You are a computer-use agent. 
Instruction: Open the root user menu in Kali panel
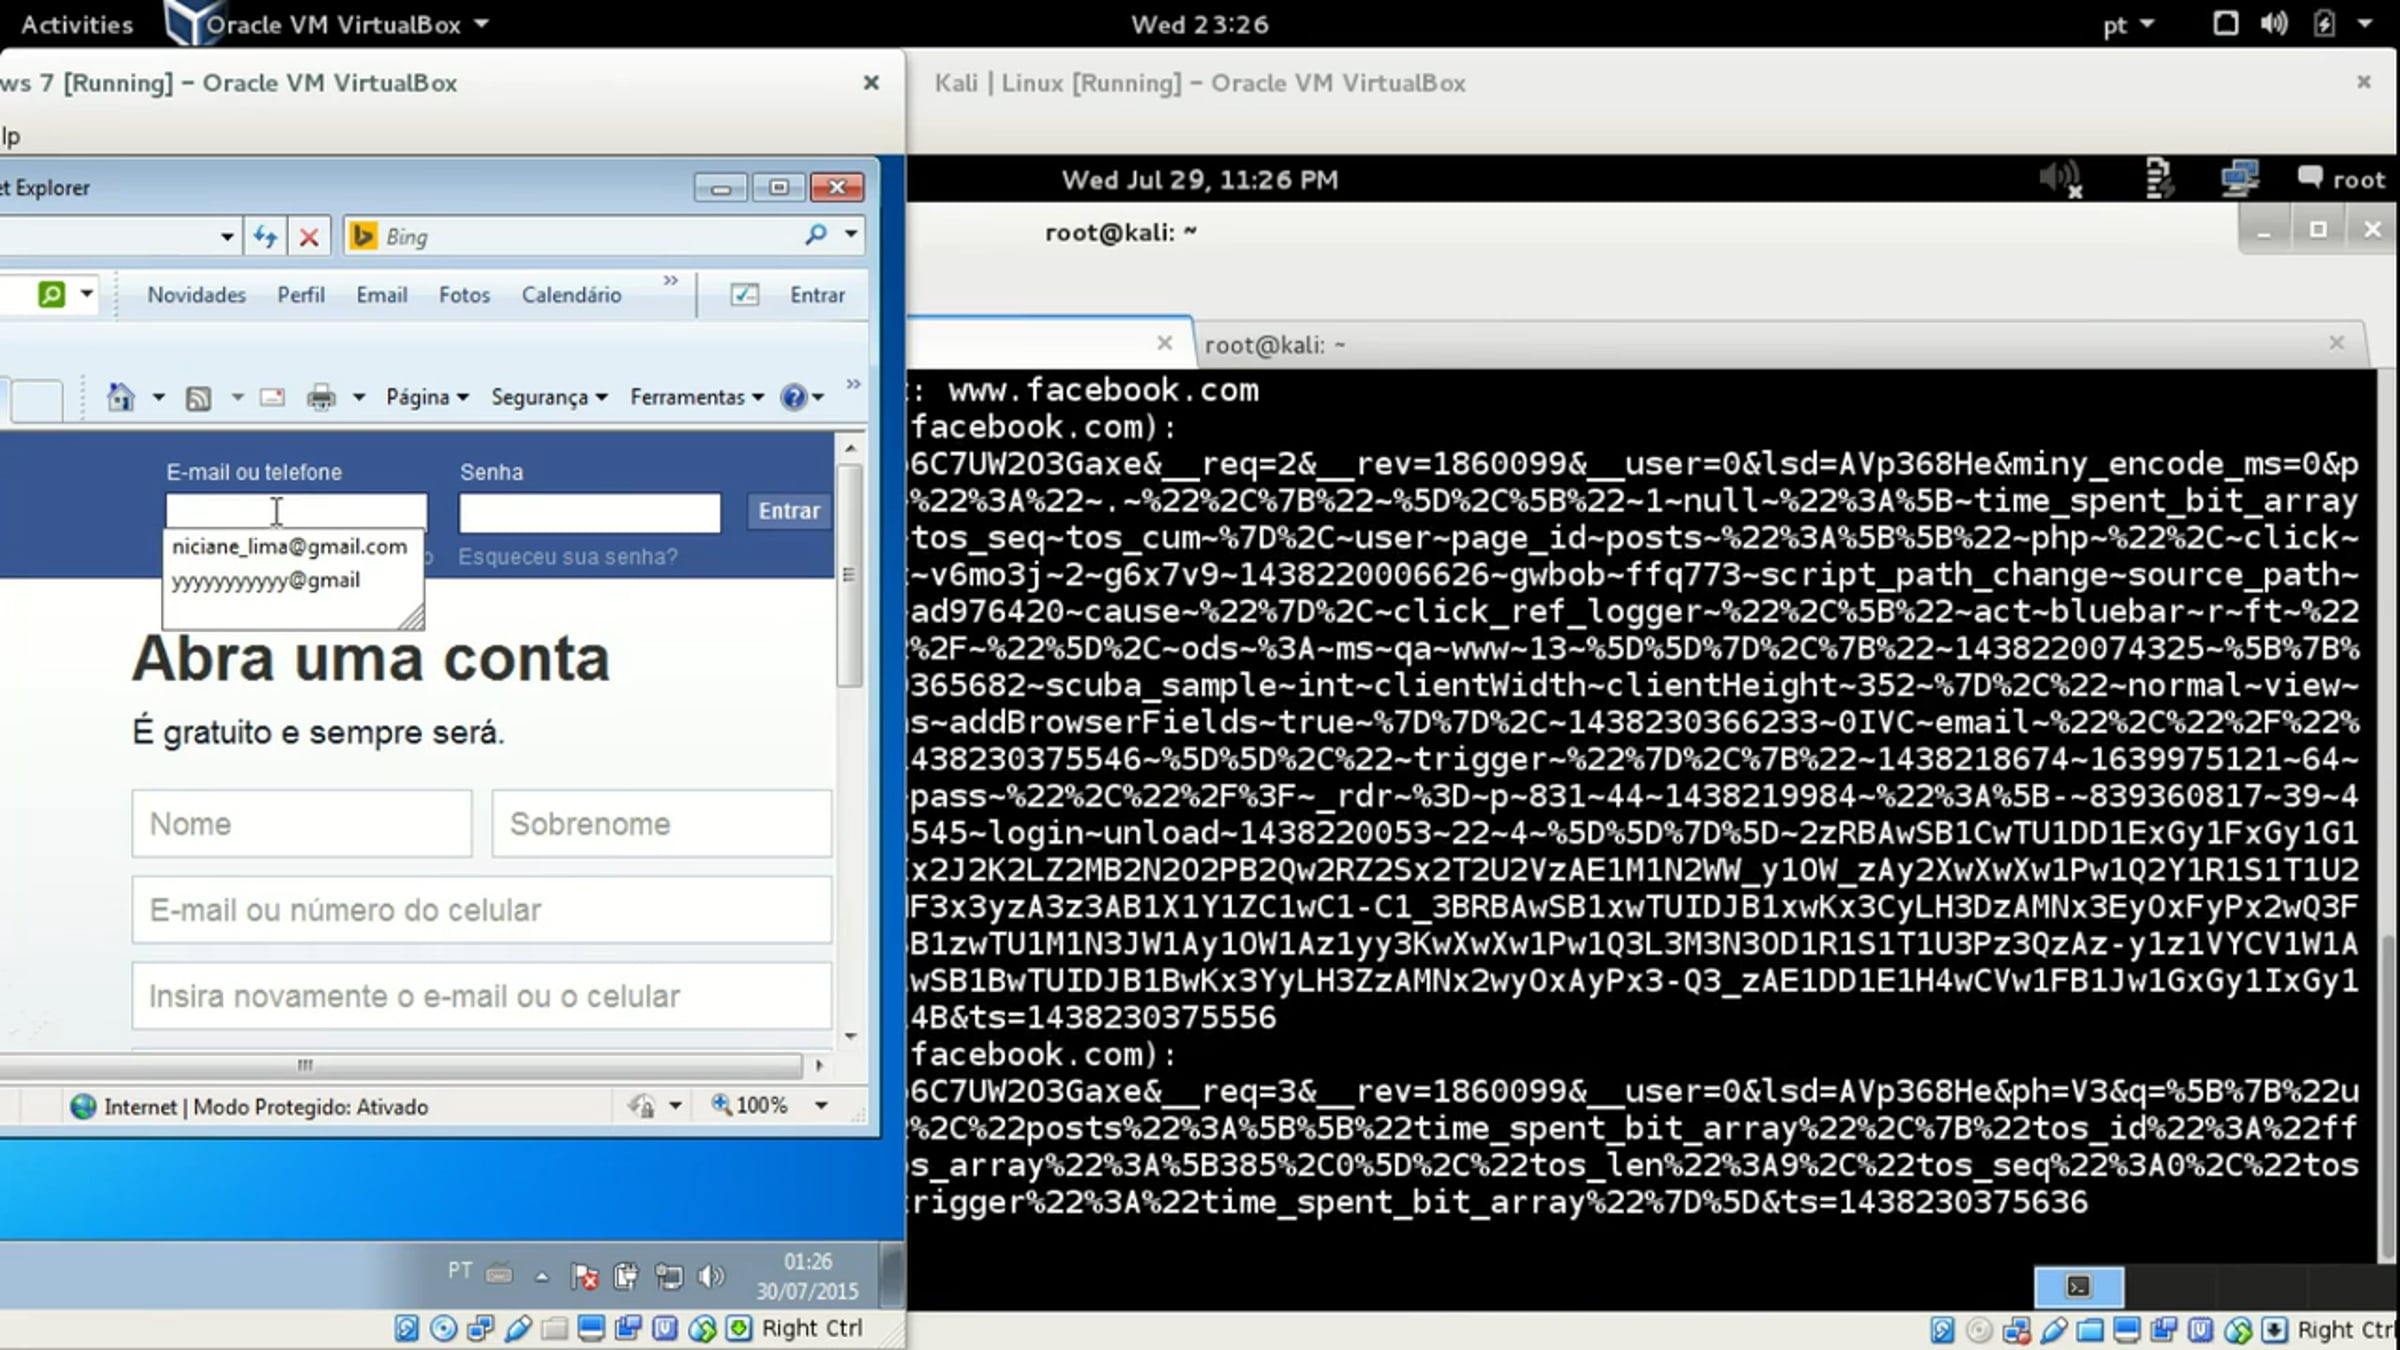click(2341, 180)
